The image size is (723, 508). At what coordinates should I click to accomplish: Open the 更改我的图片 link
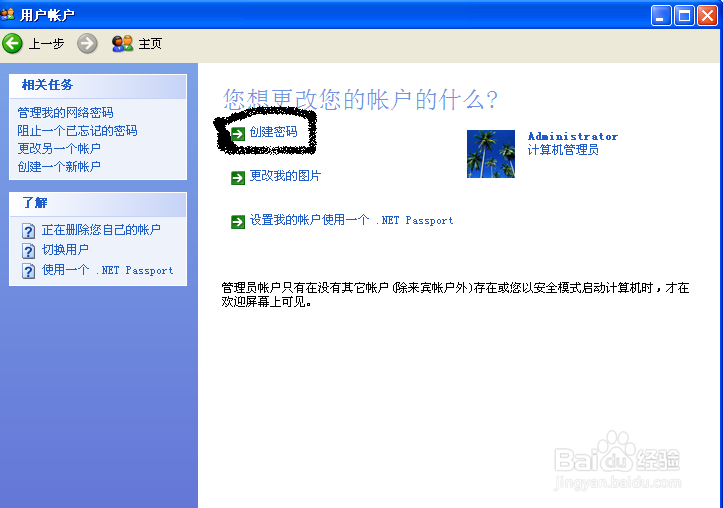[x=285, y=176]
